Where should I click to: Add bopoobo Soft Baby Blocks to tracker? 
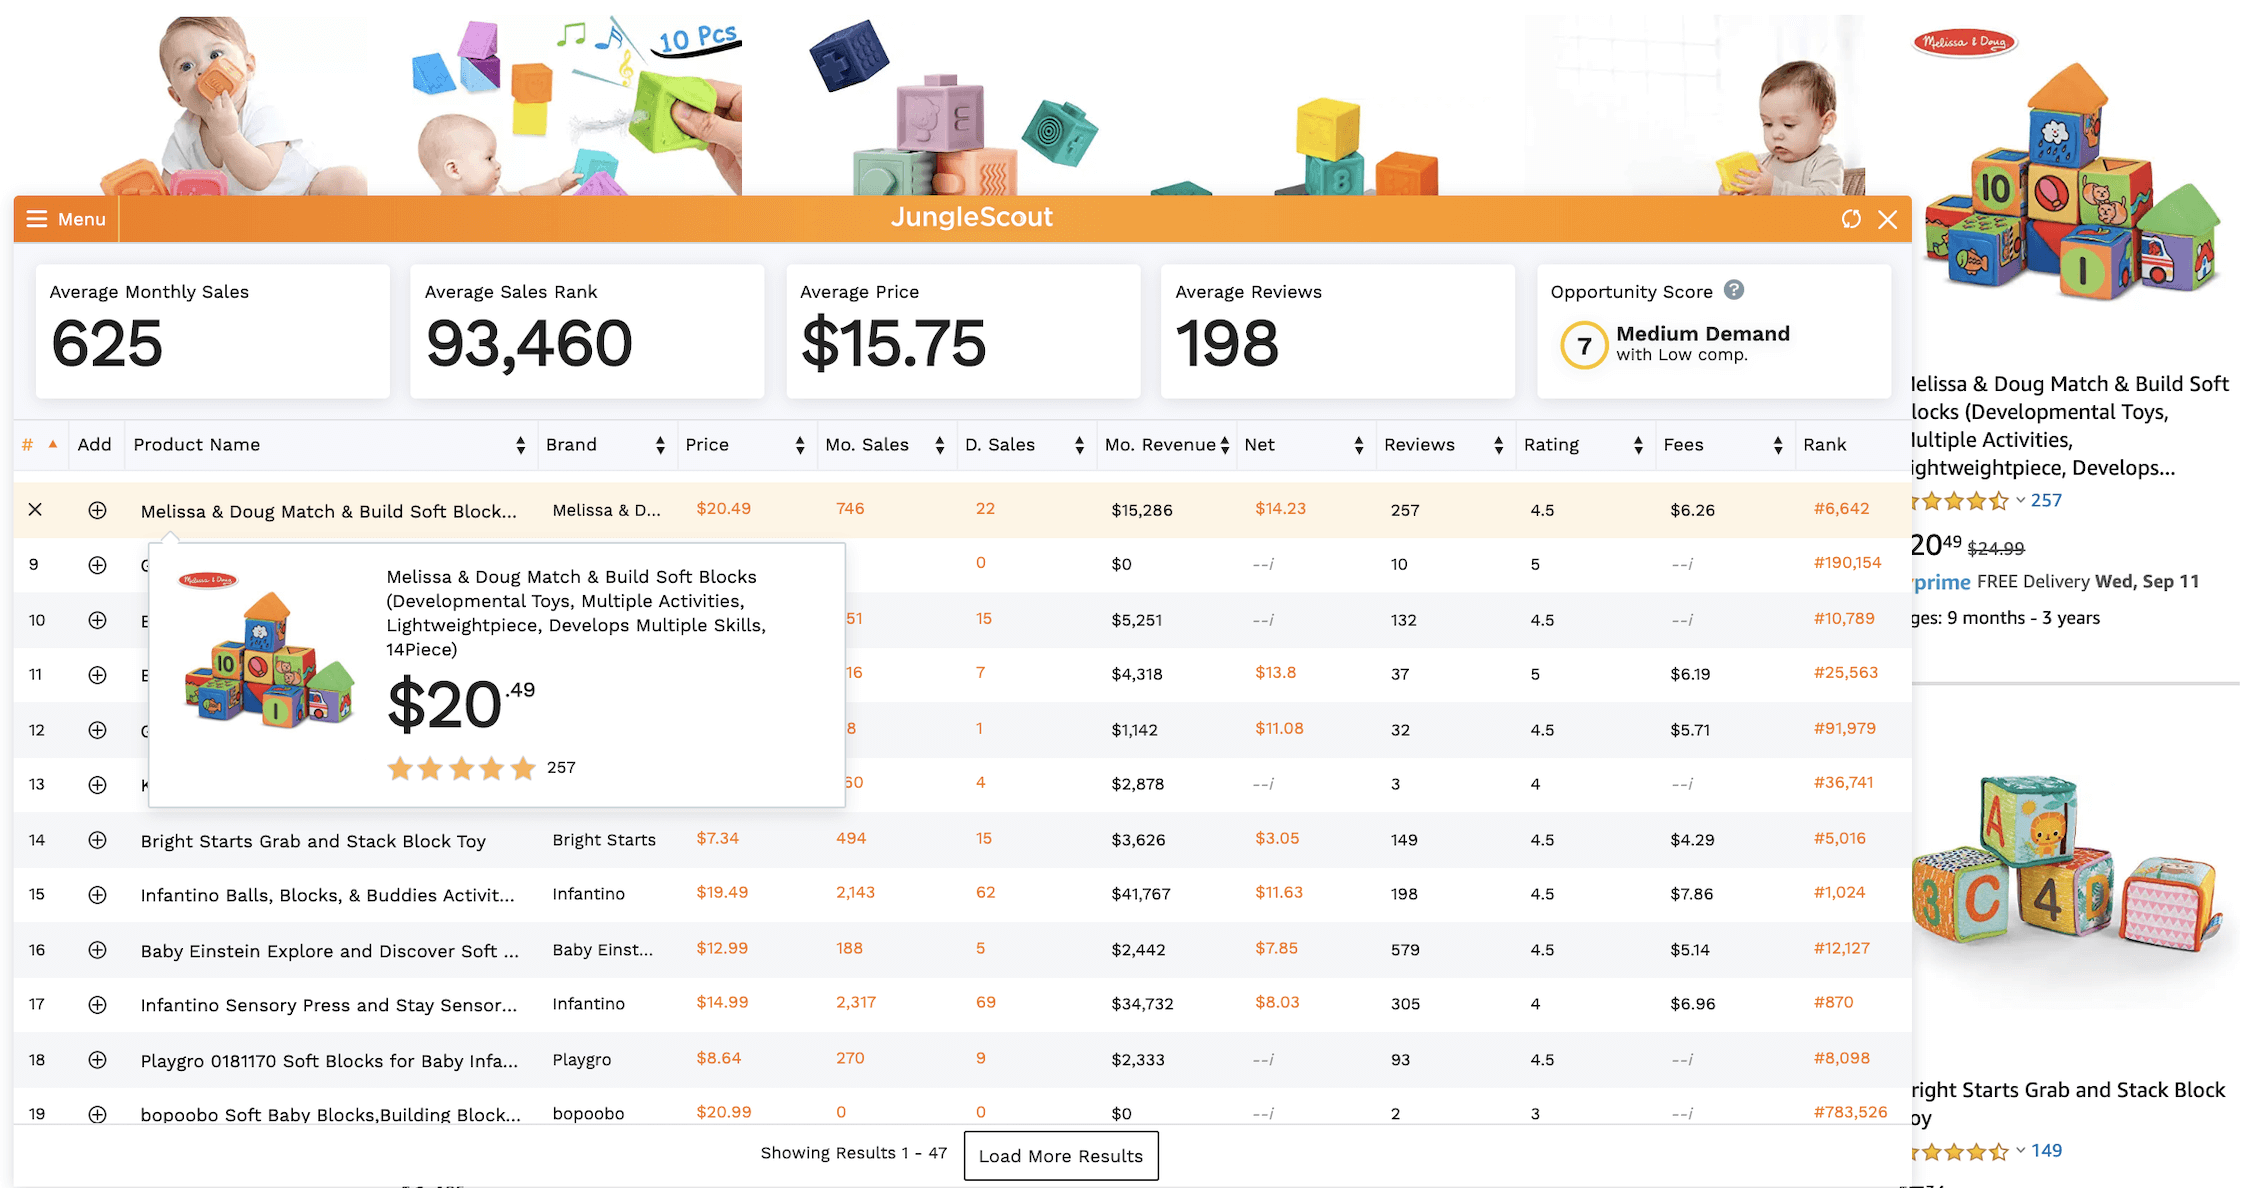pos(97,1114)
